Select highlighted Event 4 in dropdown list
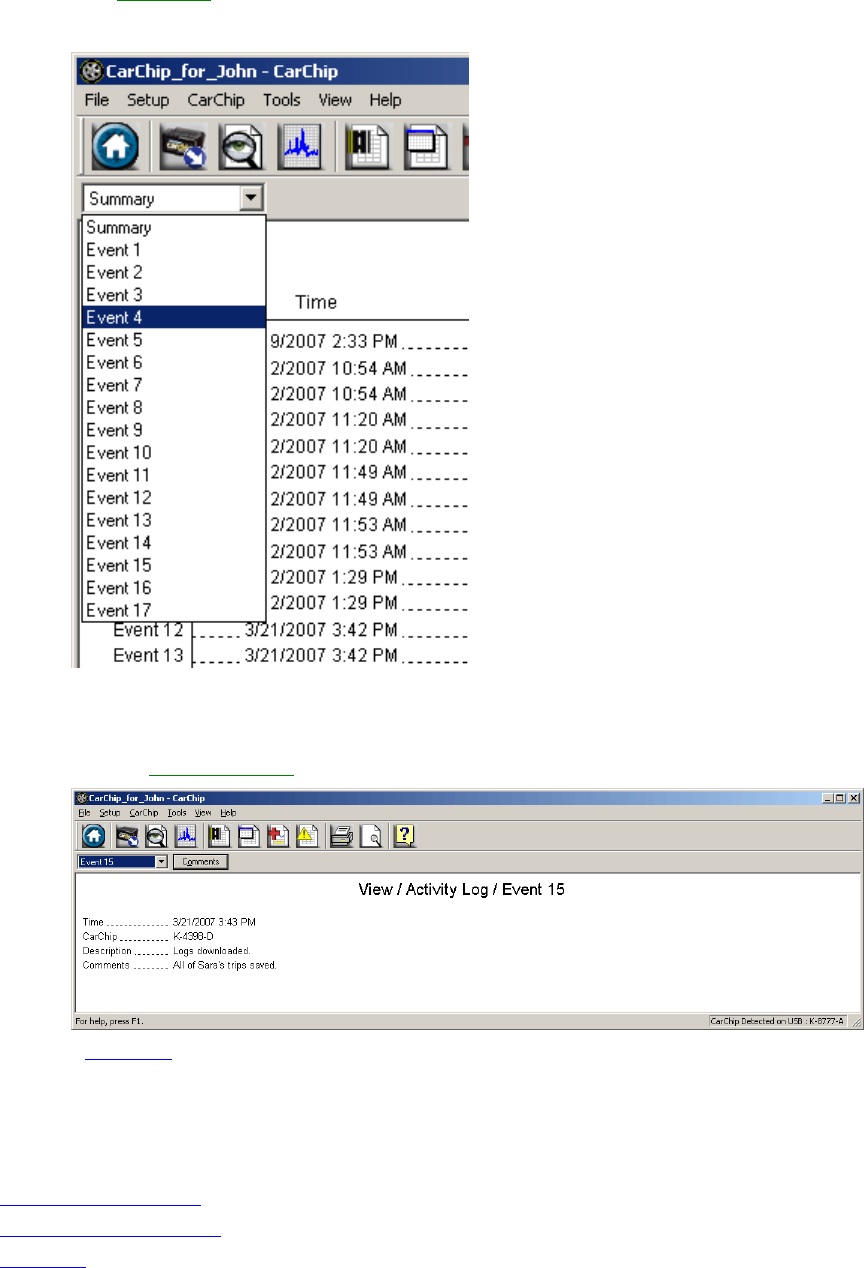This screenshot has width=864, height=1268. 174,317
